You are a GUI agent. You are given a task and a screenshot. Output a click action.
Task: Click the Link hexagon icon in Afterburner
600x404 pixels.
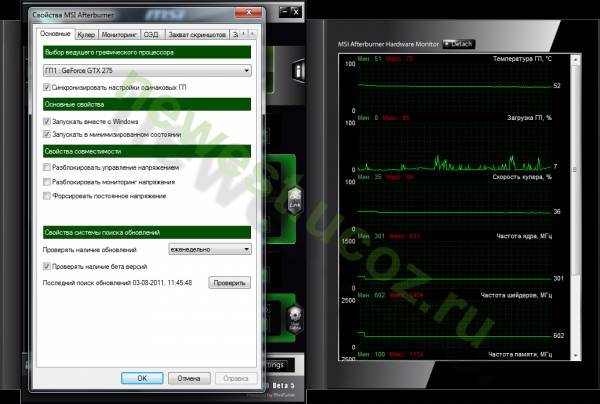point(295,201)
